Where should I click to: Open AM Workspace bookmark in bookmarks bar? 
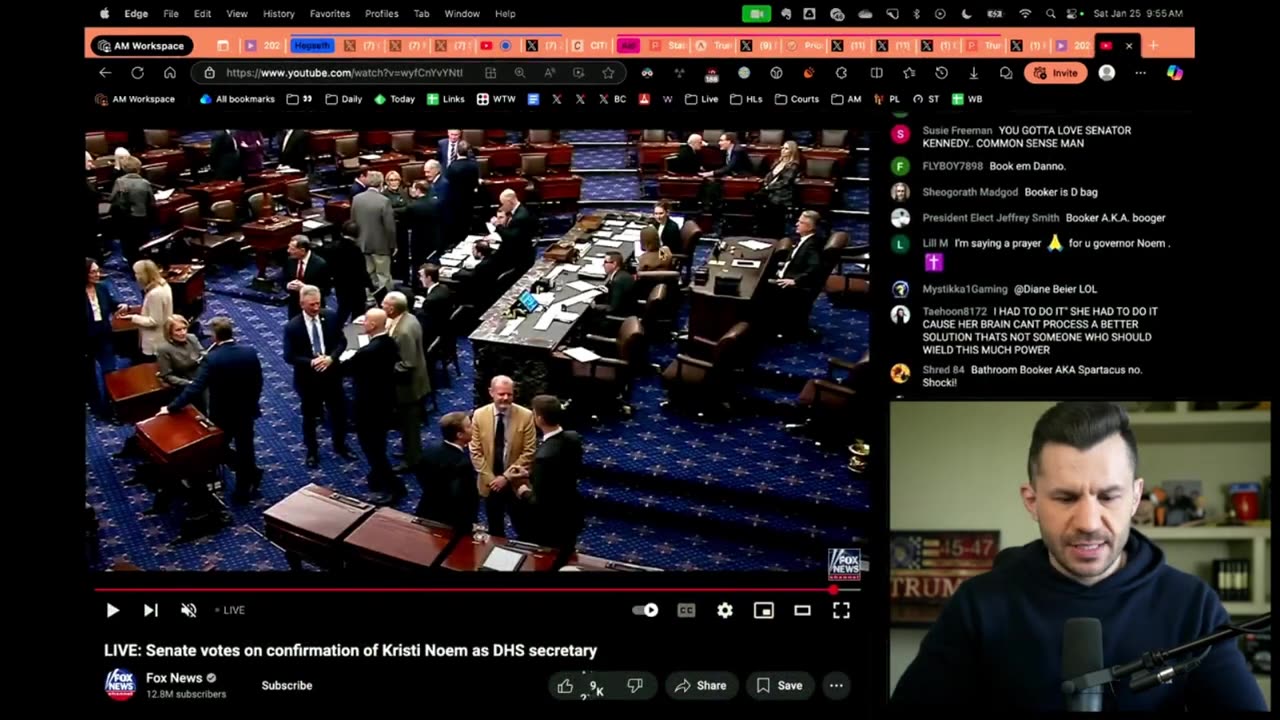134,99
